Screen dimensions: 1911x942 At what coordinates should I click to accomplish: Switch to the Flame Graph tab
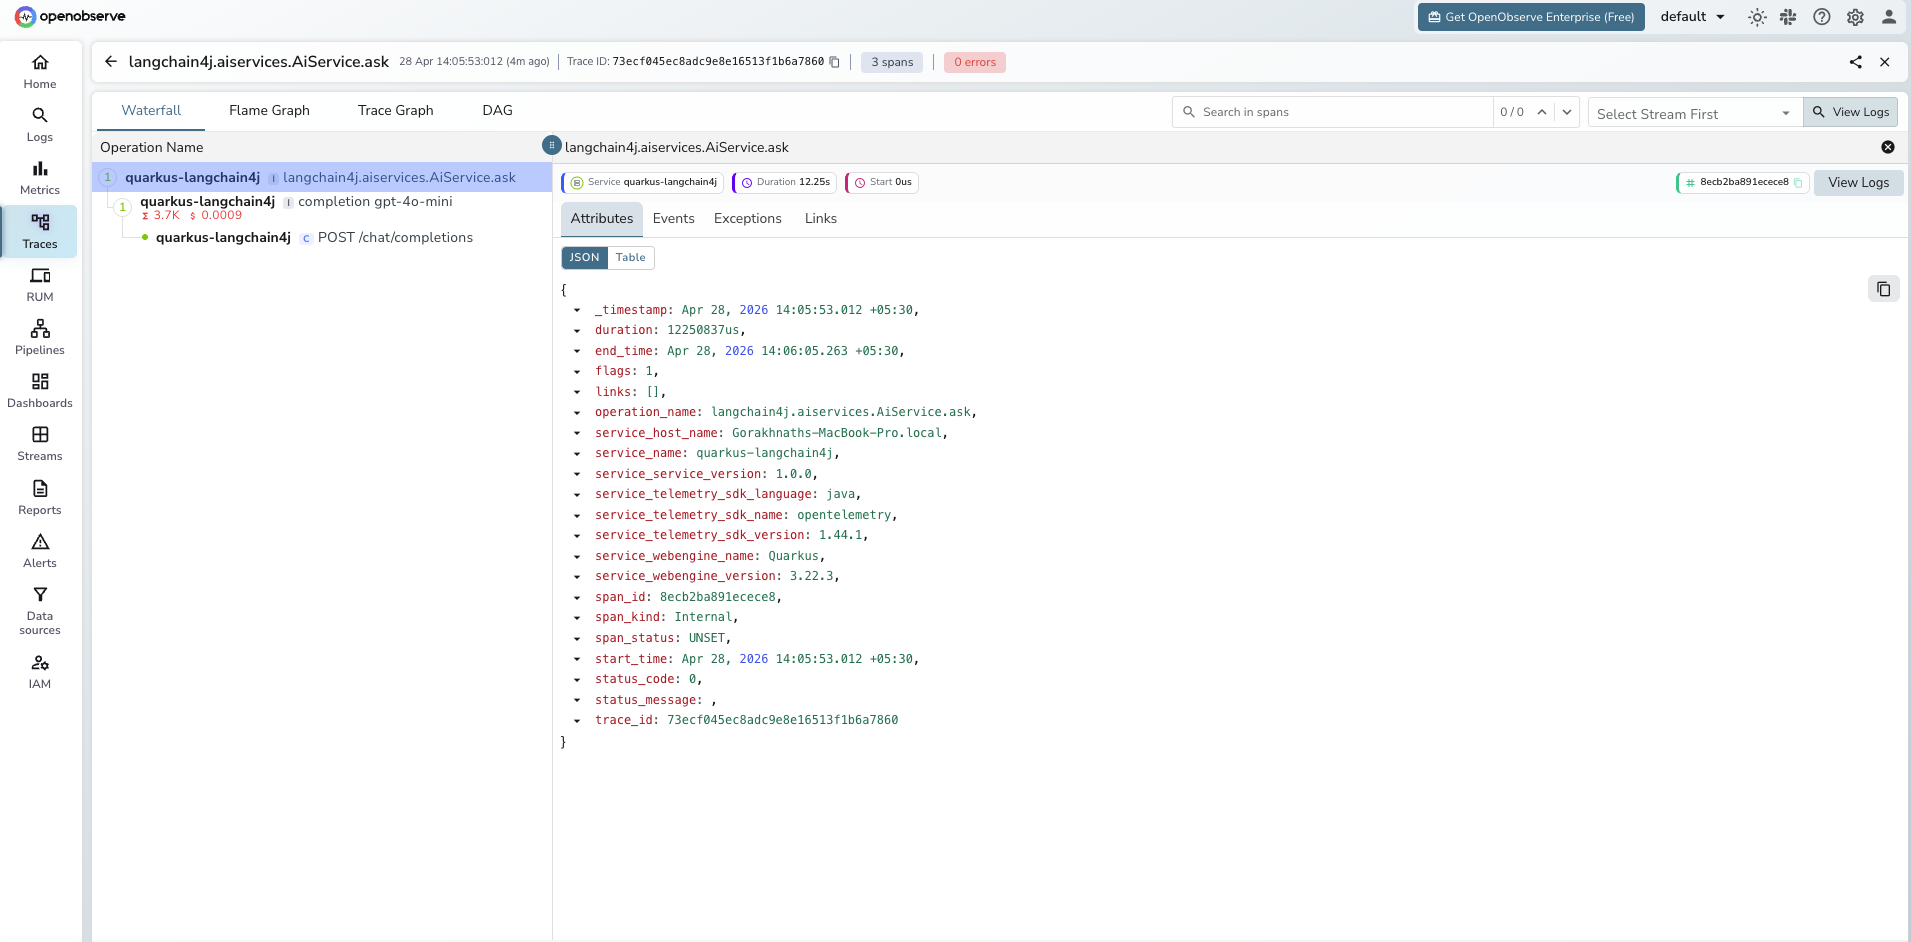tap(269, 110)
